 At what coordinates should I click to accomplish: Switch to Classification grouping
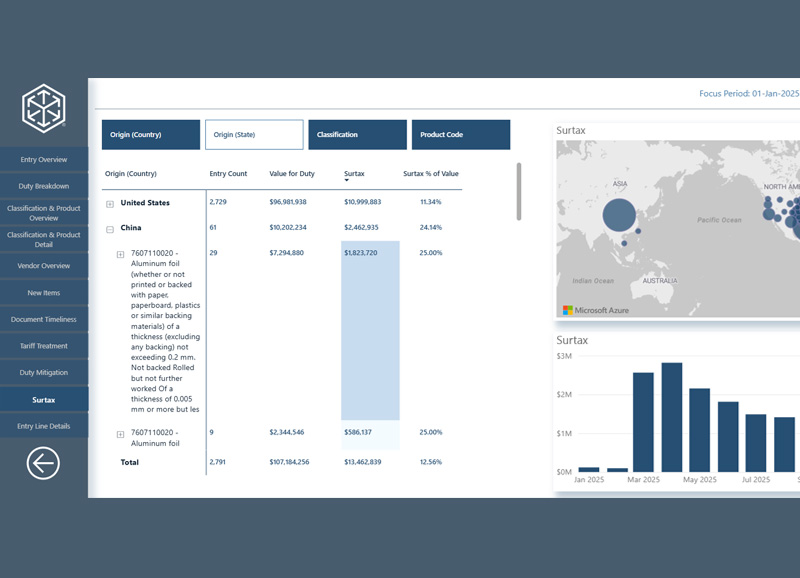(x=357, y=134)
